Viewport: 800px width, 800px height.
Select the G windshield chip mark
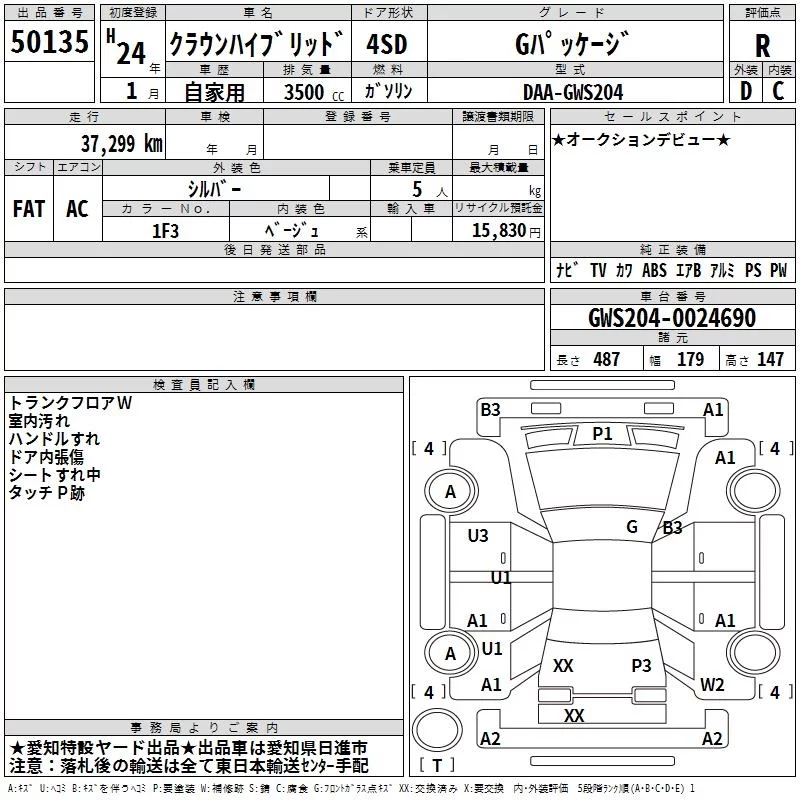coord(632,526)
